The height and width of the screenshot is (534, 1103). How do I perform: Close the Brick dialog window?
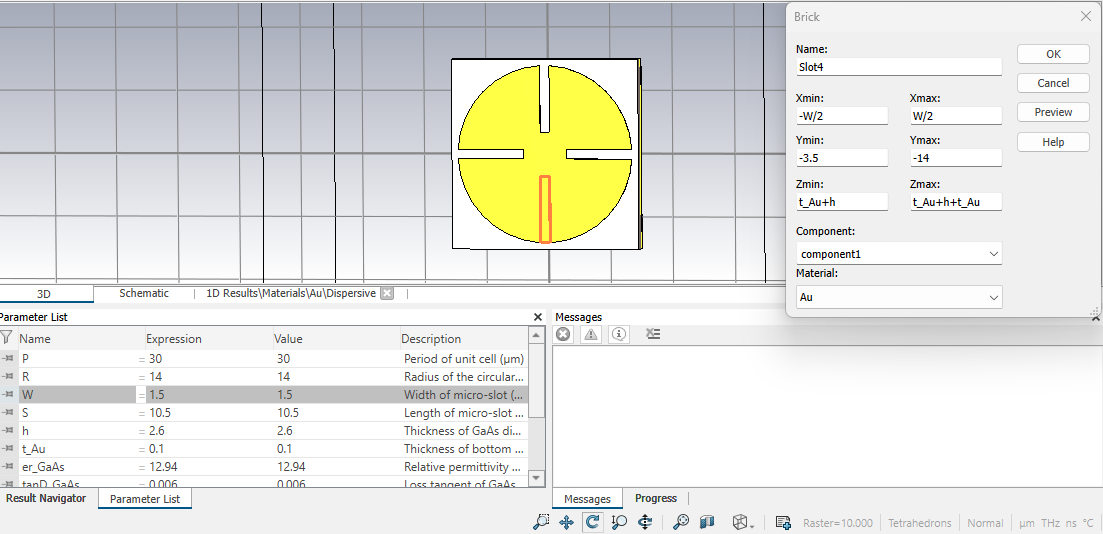(1085, 17)
